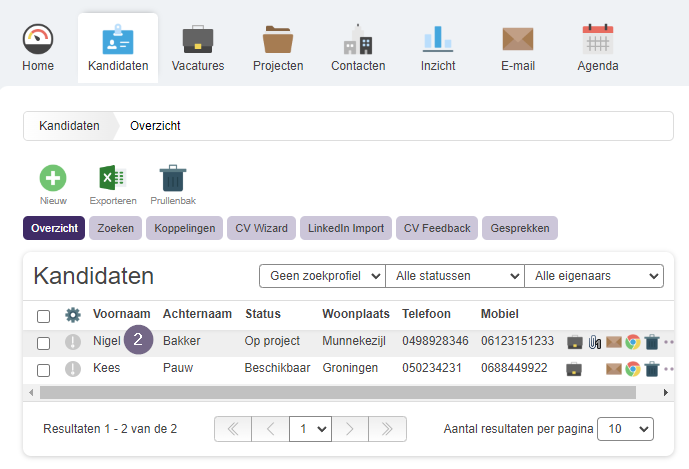The width and height of the screenshot is (689, 469).
Task: Go to the next results page
Action: (x=350, y=429)
